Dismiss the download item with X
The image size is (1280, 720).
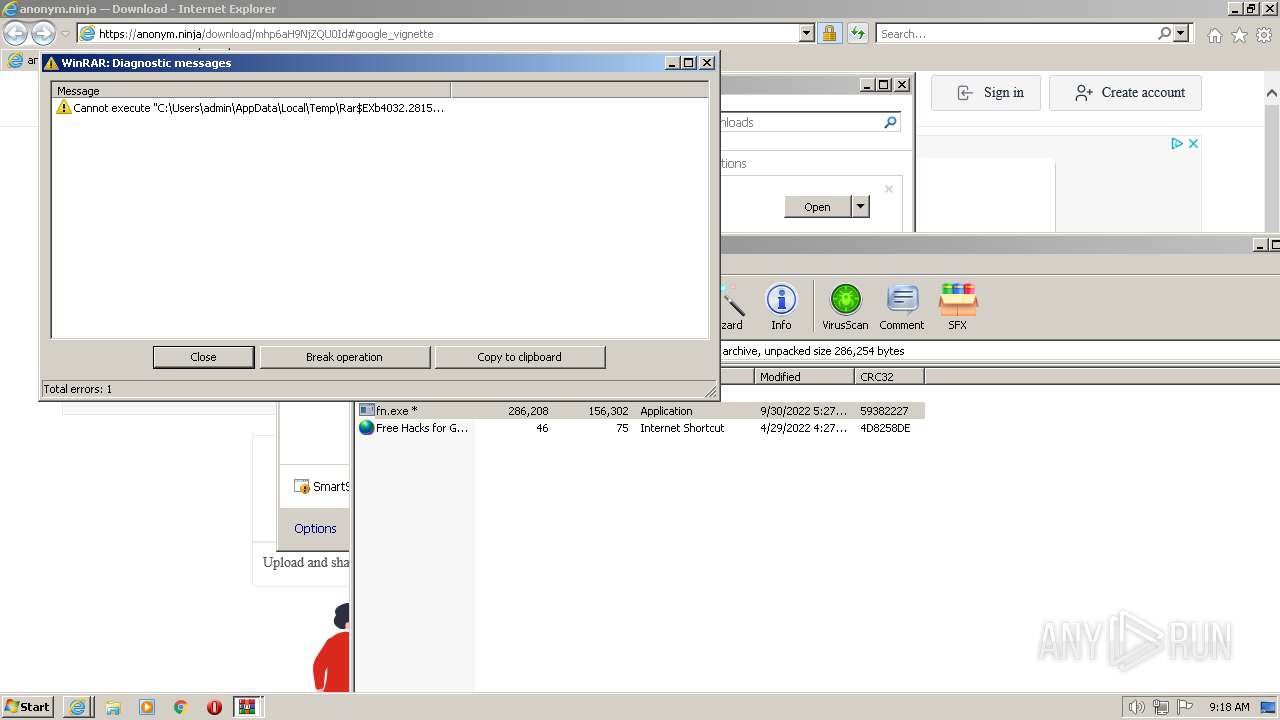888,189
